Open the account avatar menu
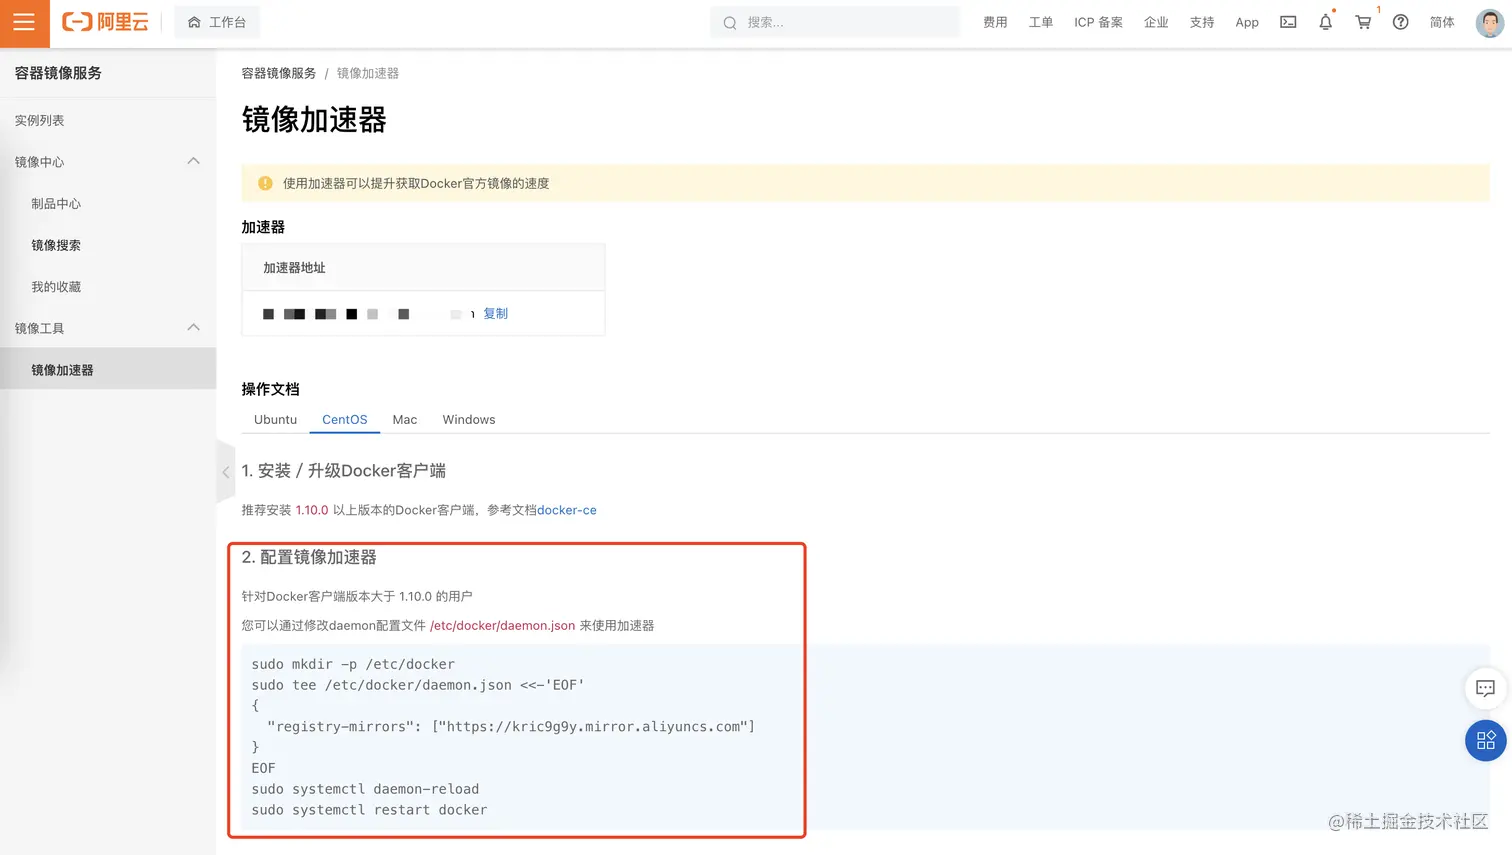 point(1489,23)
